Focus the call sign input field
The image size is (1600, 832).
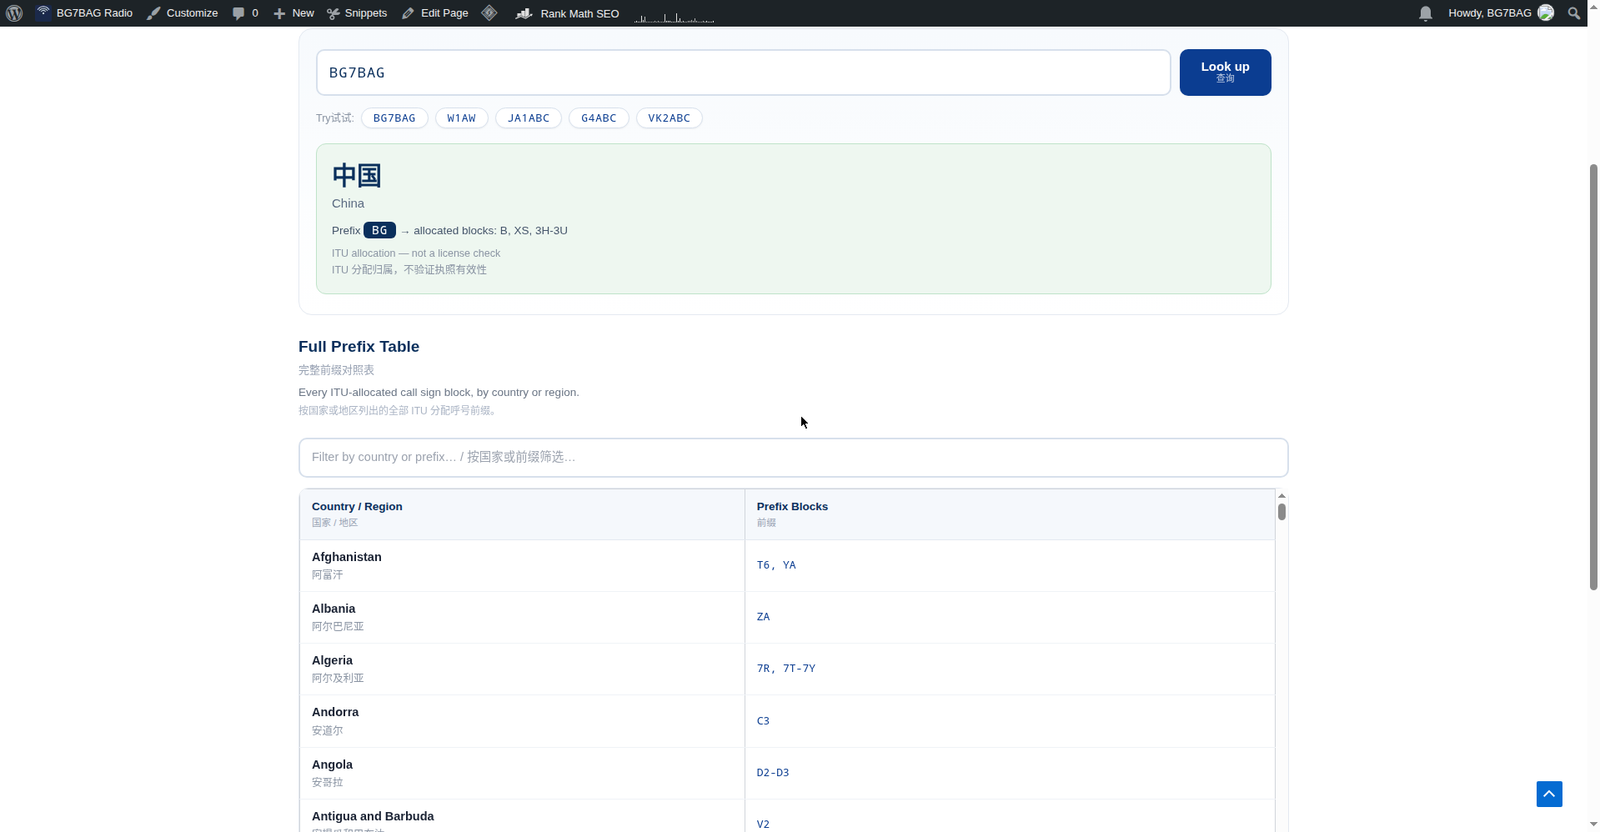743,72
